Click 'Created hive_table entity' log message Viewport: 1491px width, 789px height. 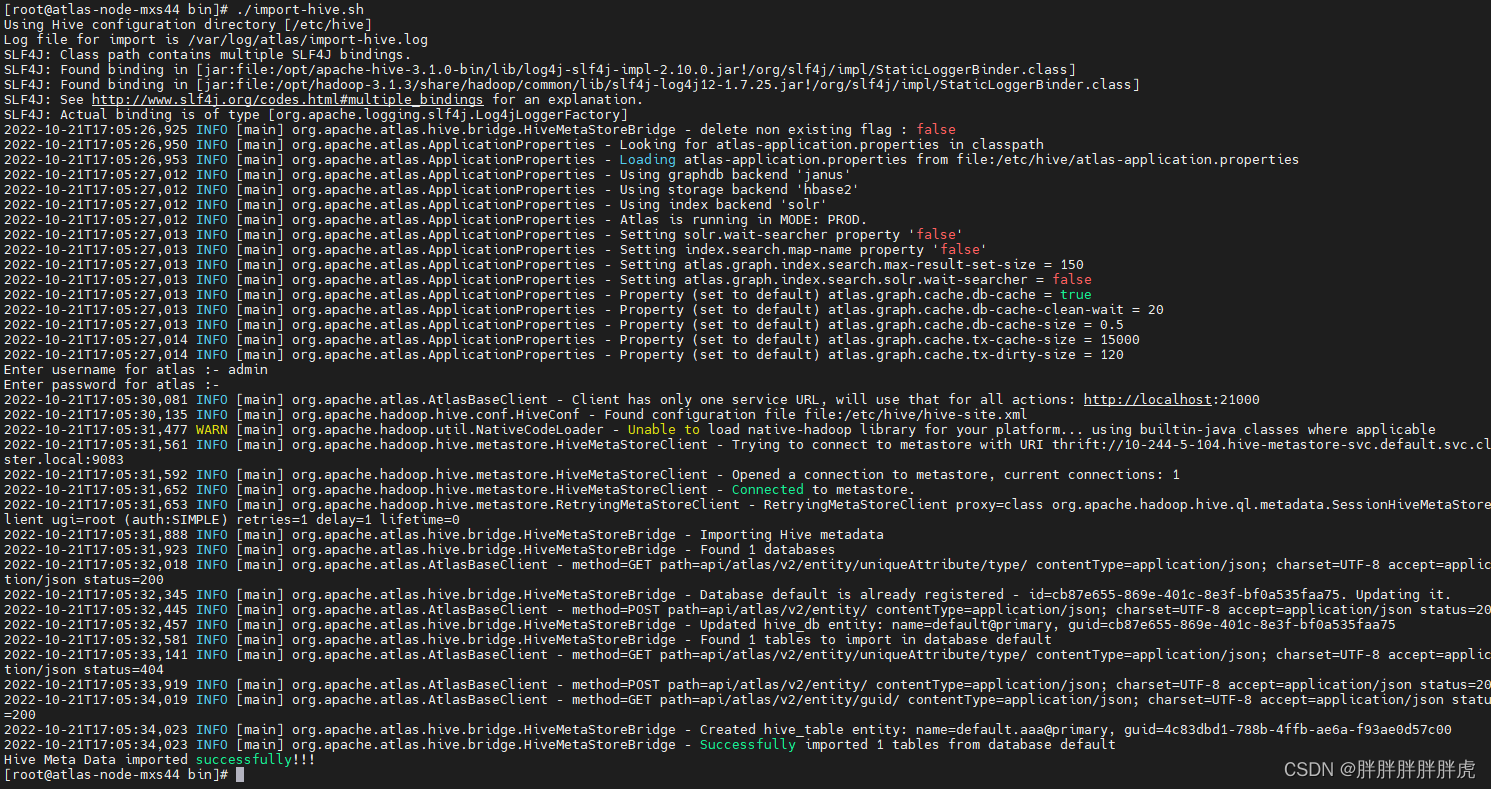(799, 730)
